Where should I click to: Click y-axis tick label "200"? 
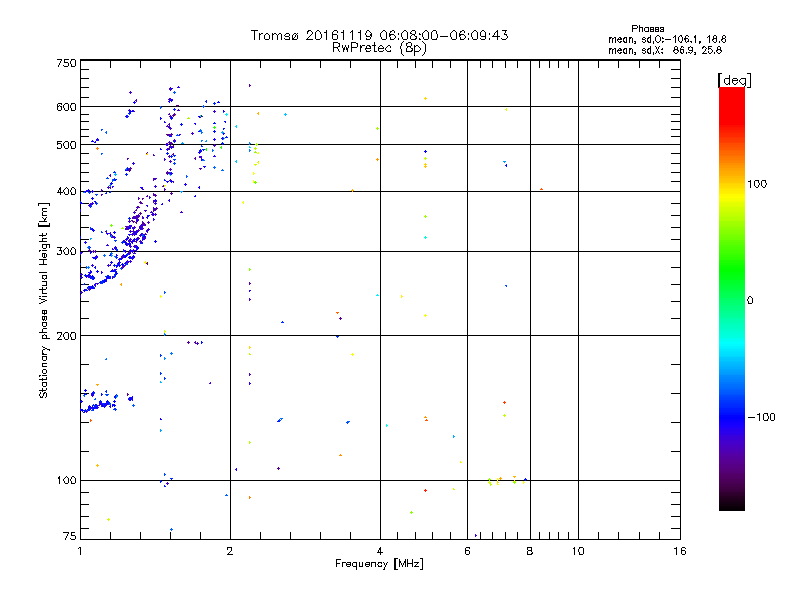coord(66,336)
